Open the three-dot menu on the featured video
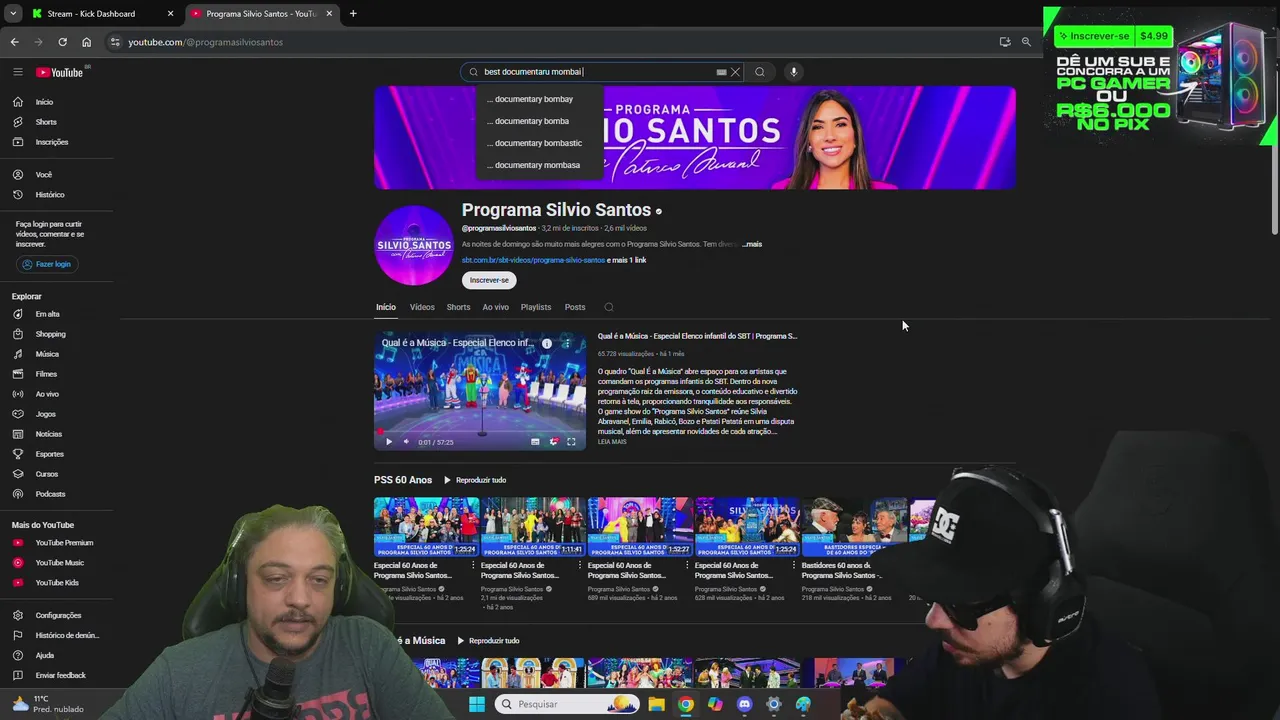The image size is (1280, 720). pyautogui.click(x=567, y=343)
